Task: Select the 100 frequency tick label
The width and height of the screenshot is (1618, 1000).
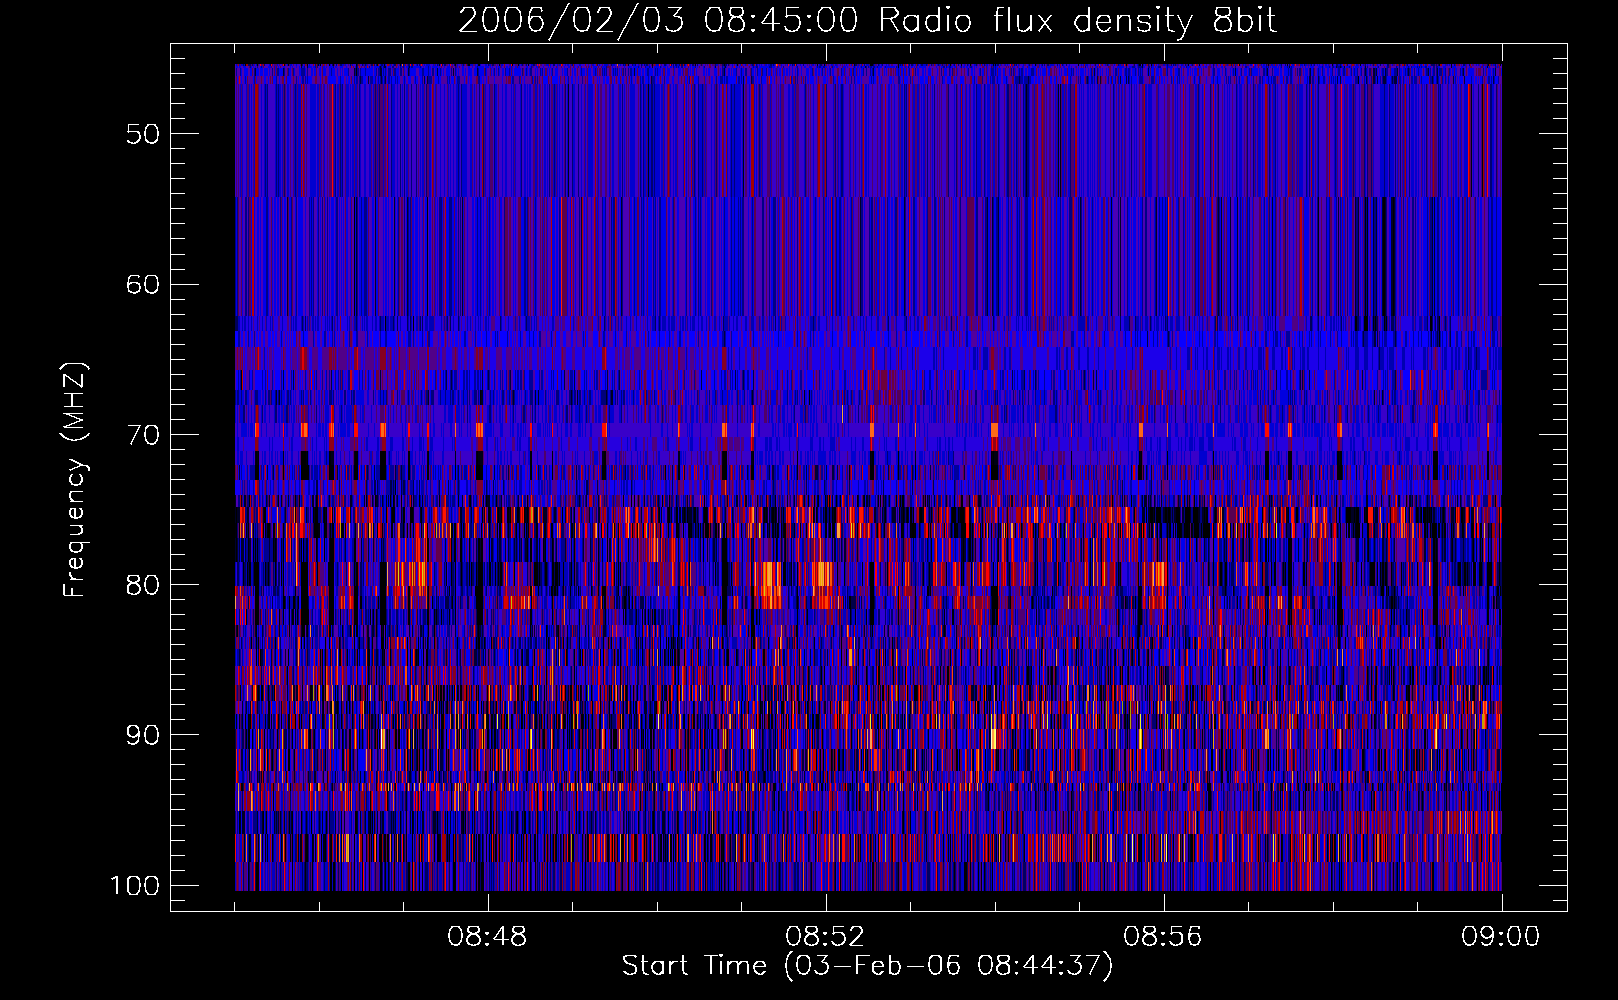Action: pos(134,886)
